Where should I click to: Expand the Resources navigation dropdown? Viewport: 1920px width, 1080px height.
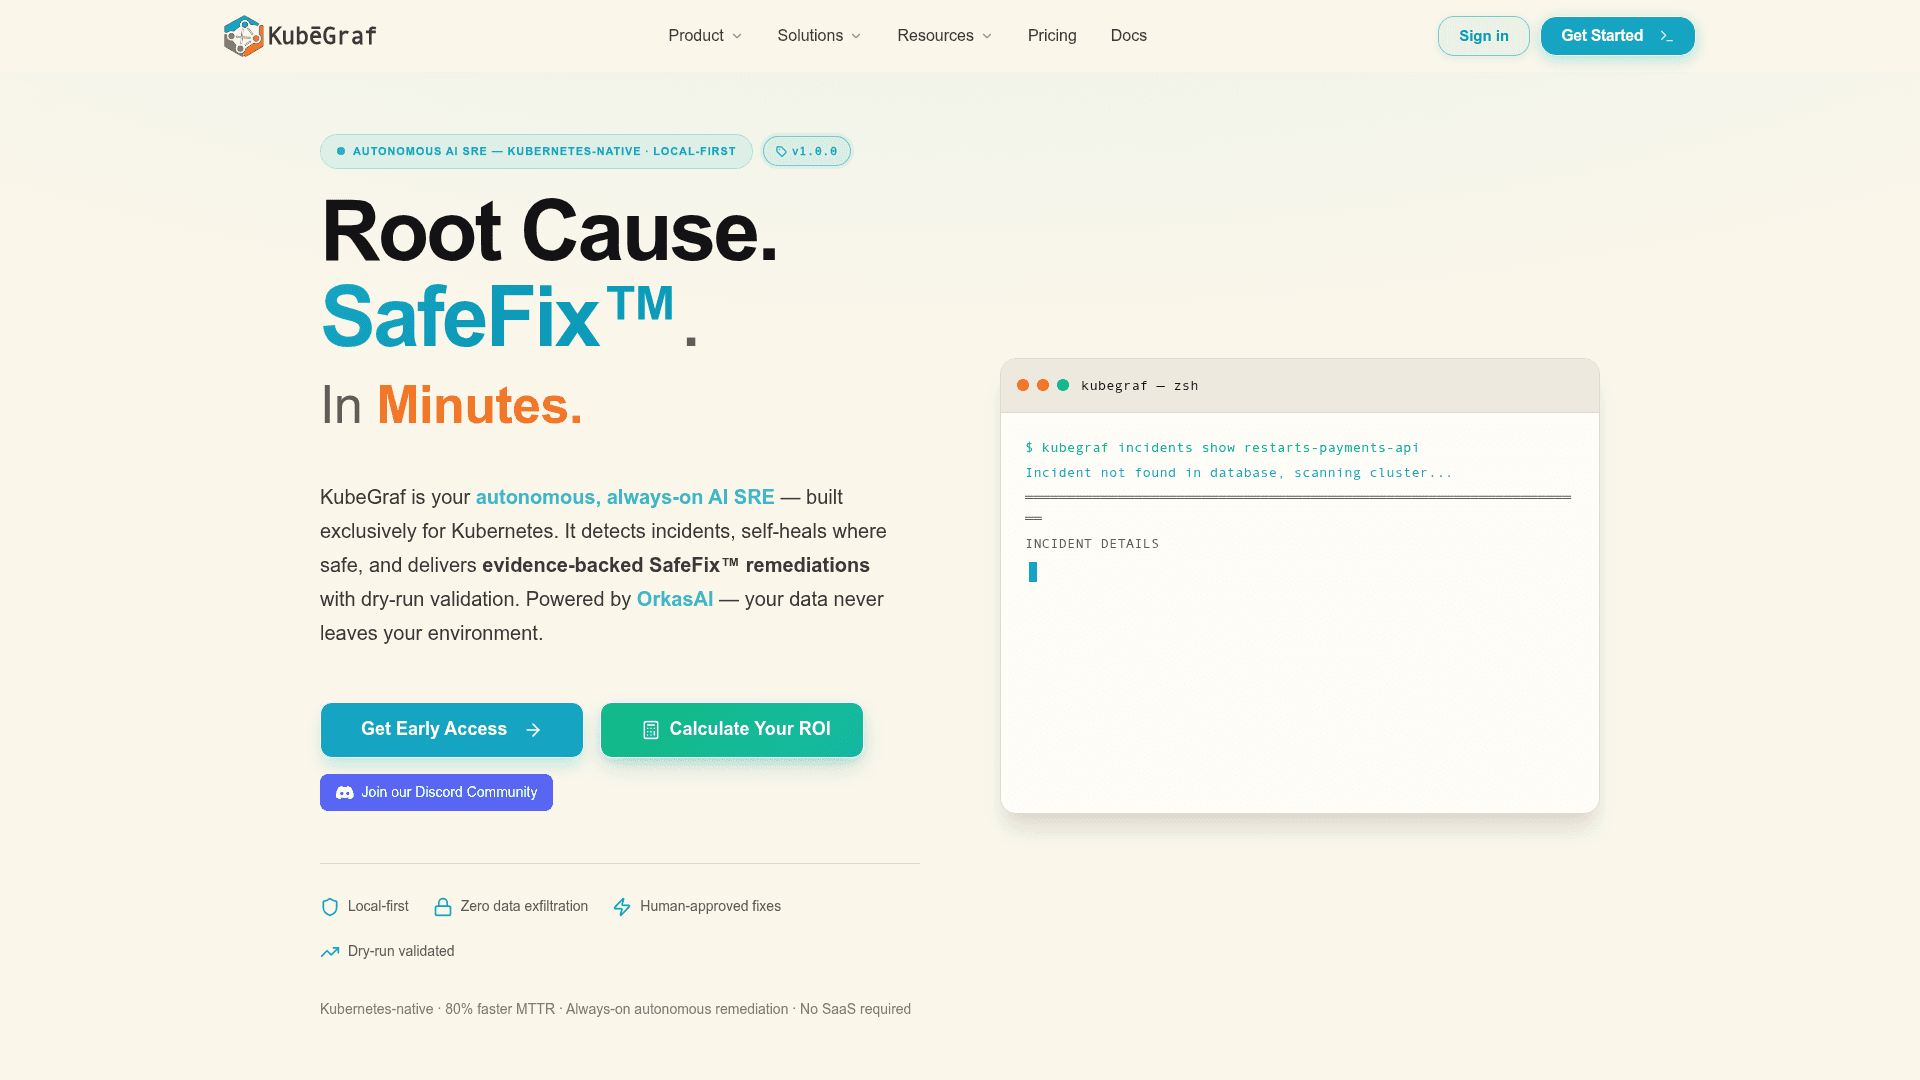(944, 36)
